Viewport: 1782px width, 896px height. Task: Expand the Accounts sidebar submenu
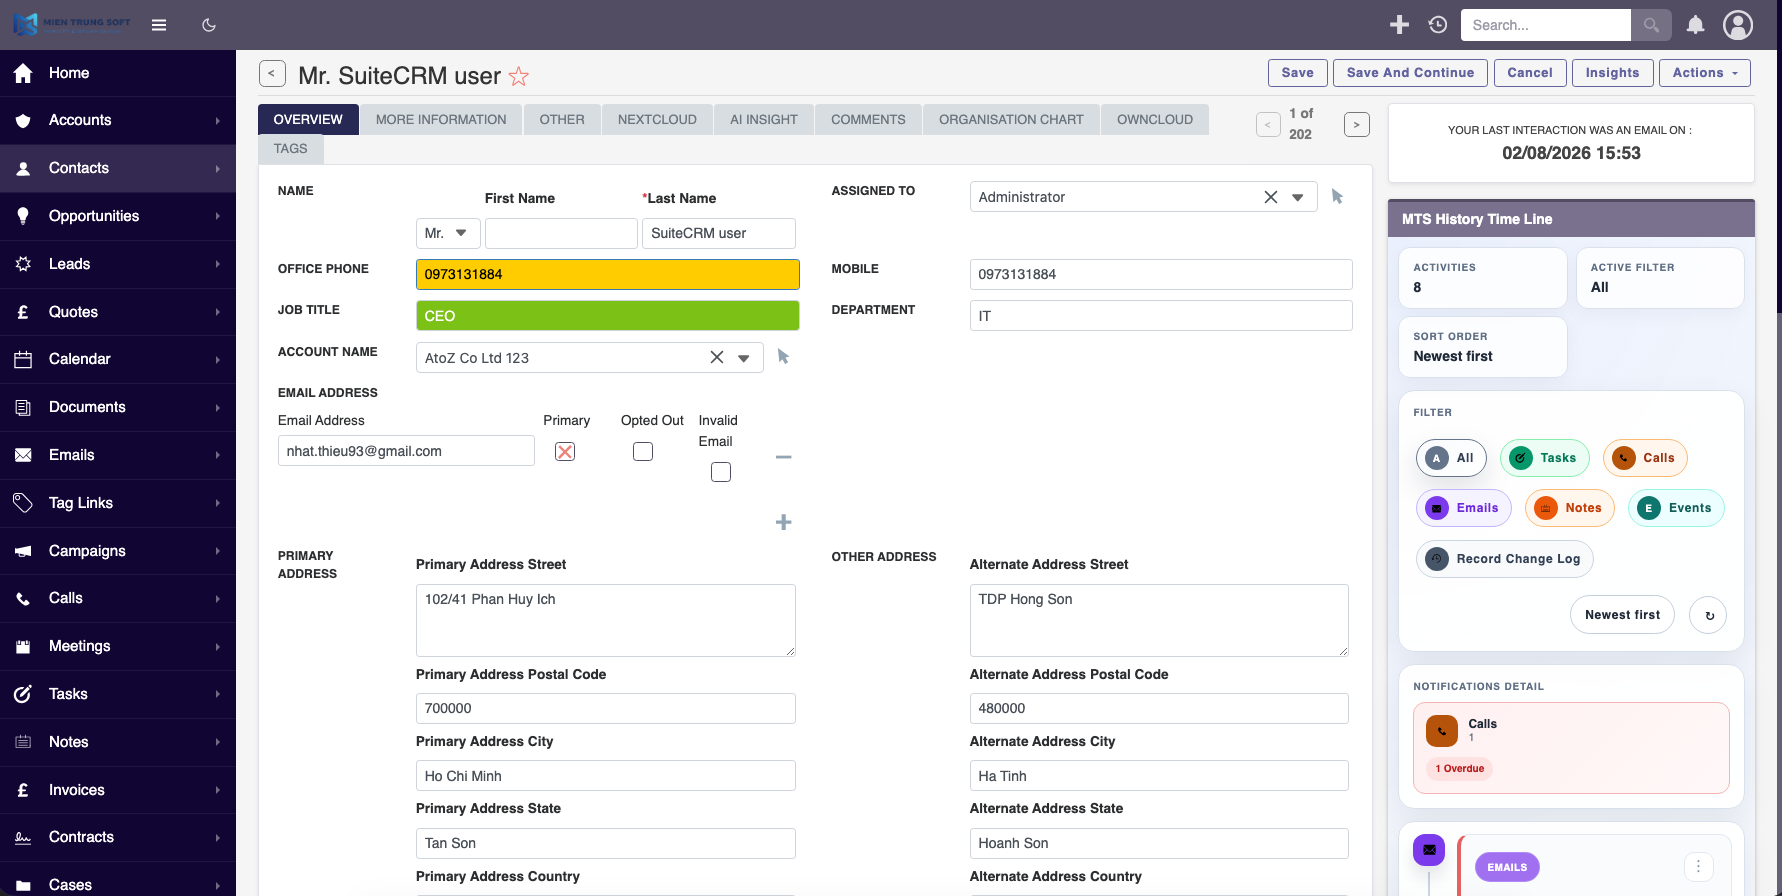(217, 121)
